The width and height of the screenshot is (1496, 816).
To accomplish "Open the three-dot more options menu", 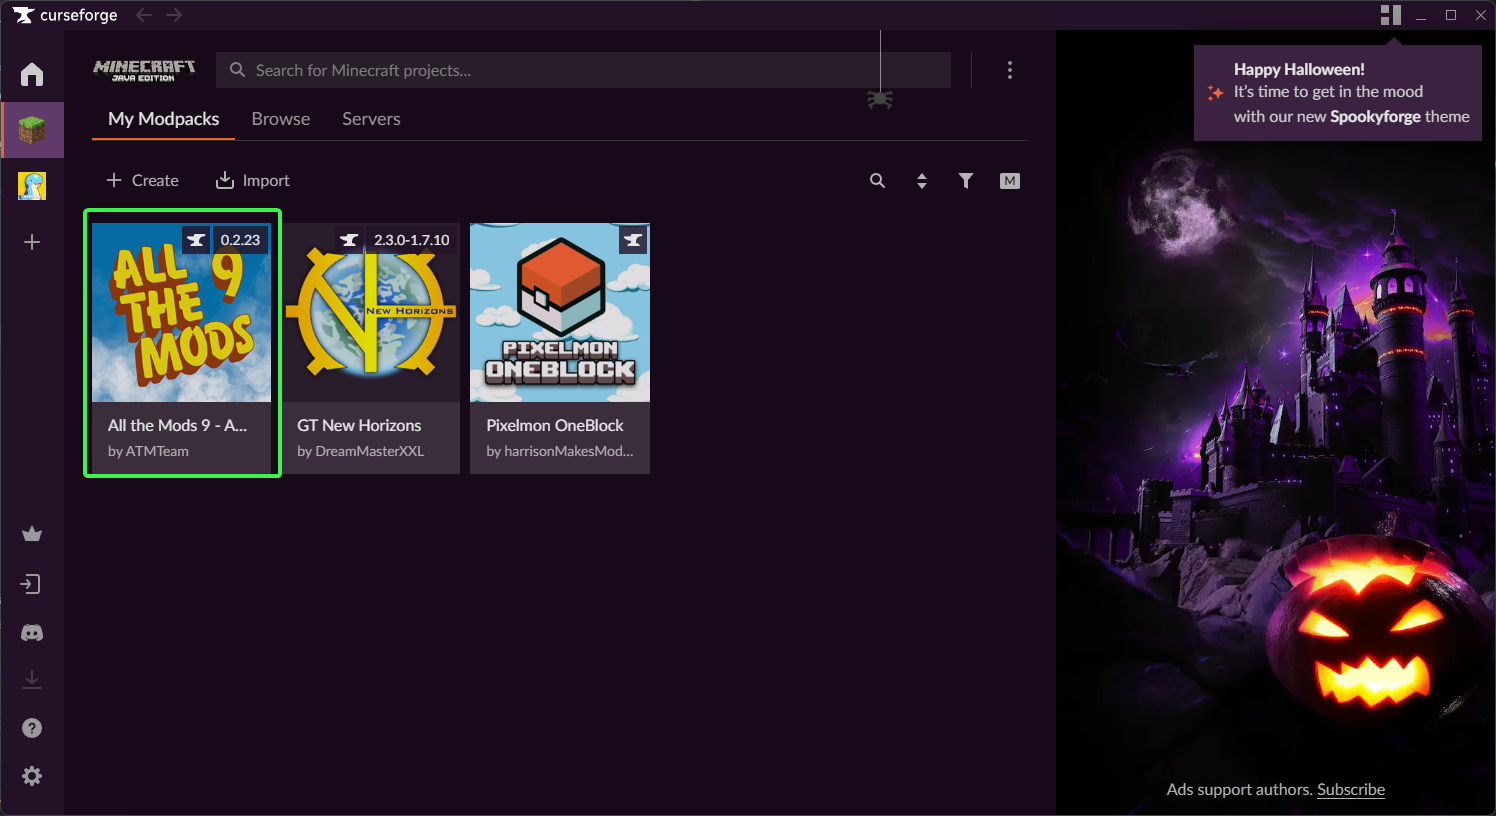I will 1010,70.
